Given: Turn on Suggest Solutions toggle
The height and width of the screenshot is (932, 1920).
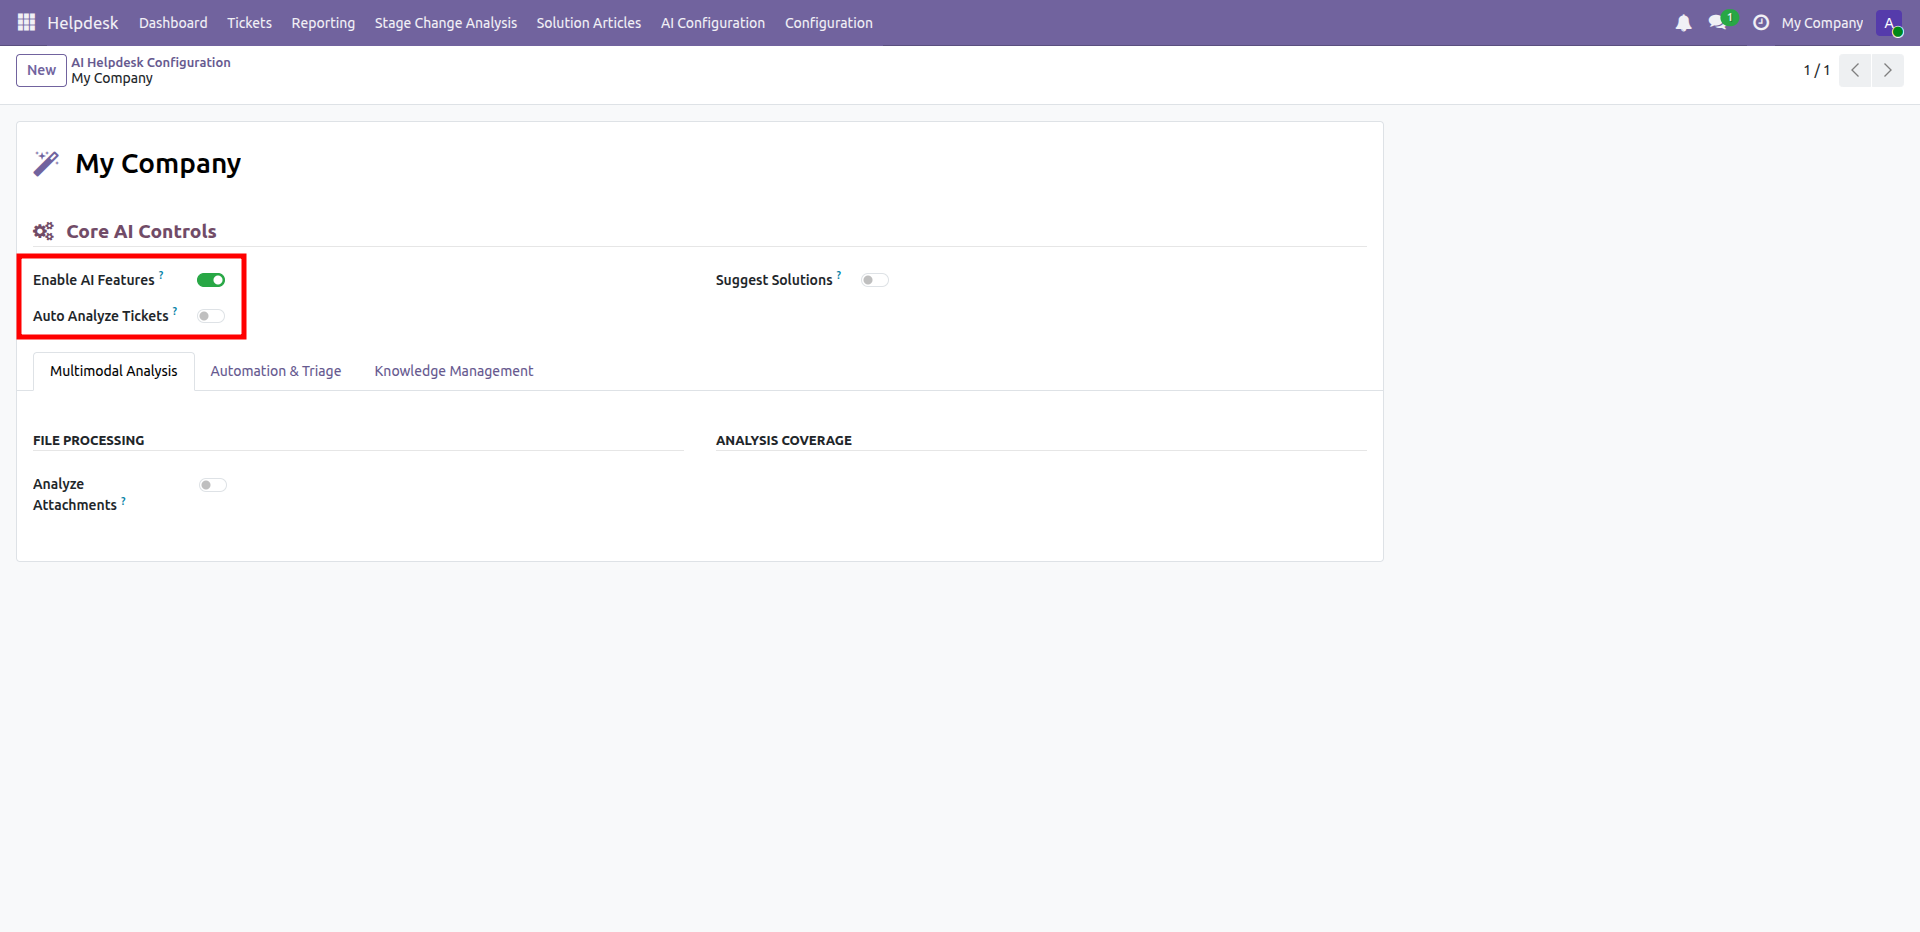Looking at the screenshot, I should (875, 280).
